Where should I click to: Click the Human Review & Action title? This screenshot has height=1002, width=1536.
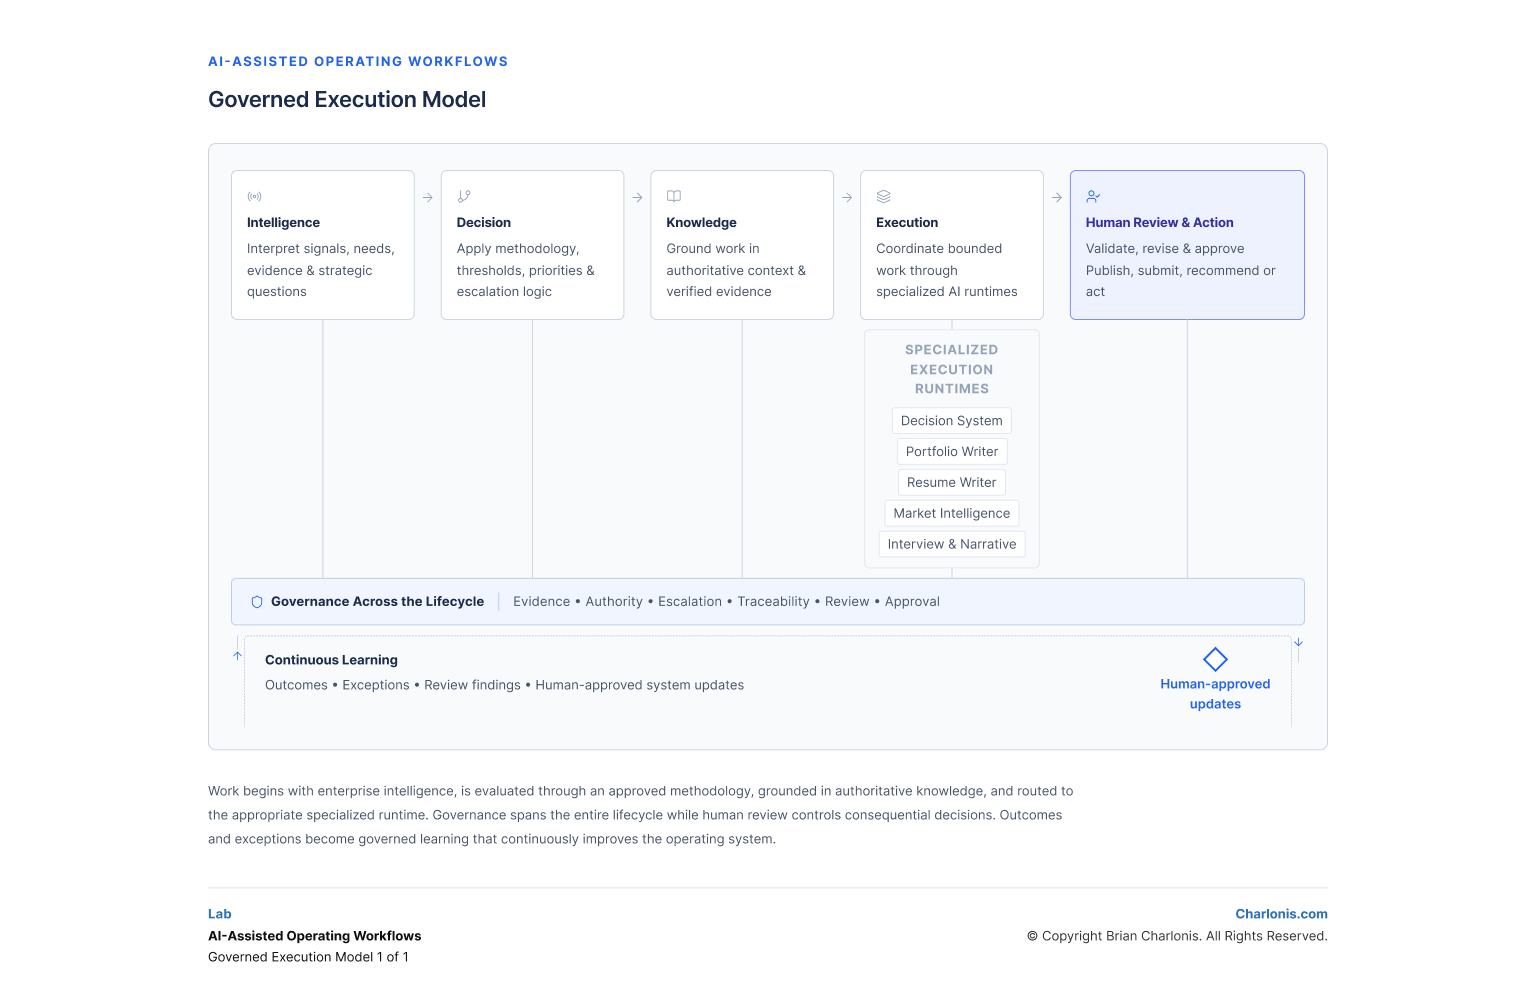(x=1160, y=223)
